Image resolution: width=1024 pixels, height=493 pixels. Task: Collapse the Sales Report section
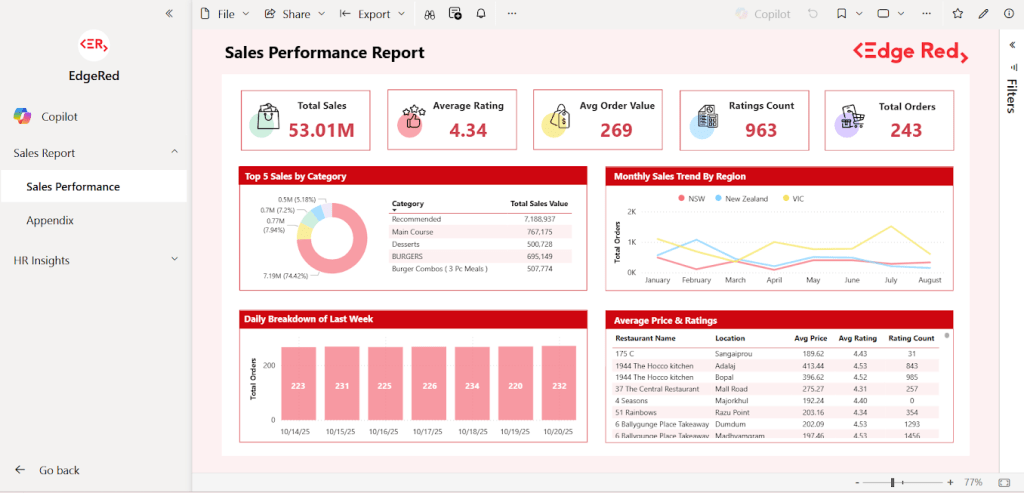tap(175, 153)
